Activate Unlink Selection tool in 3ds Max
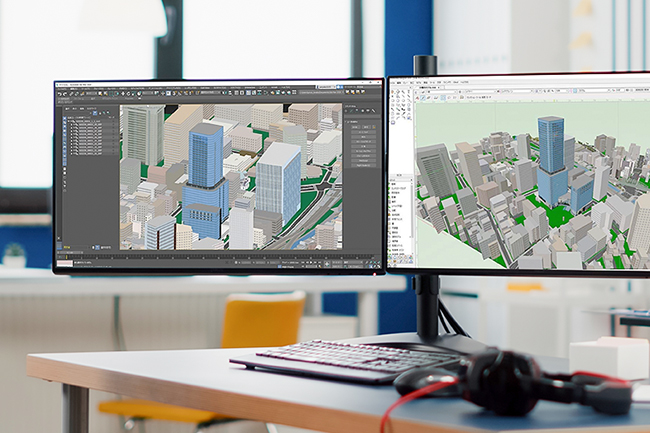 click(x=77, y=94)
